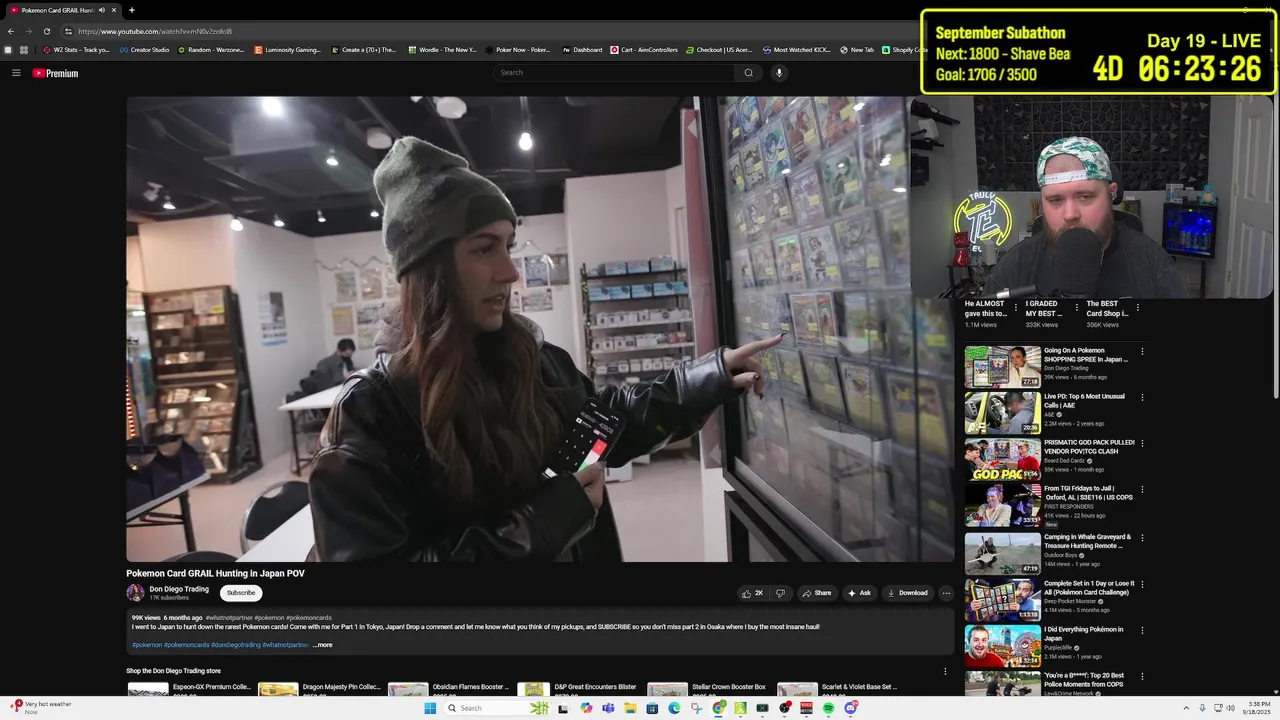Click the #pokemoncards hashtag link
The width and height of the screenshot is (1280, 720).
pyautogui.click(x=187, y=645)
